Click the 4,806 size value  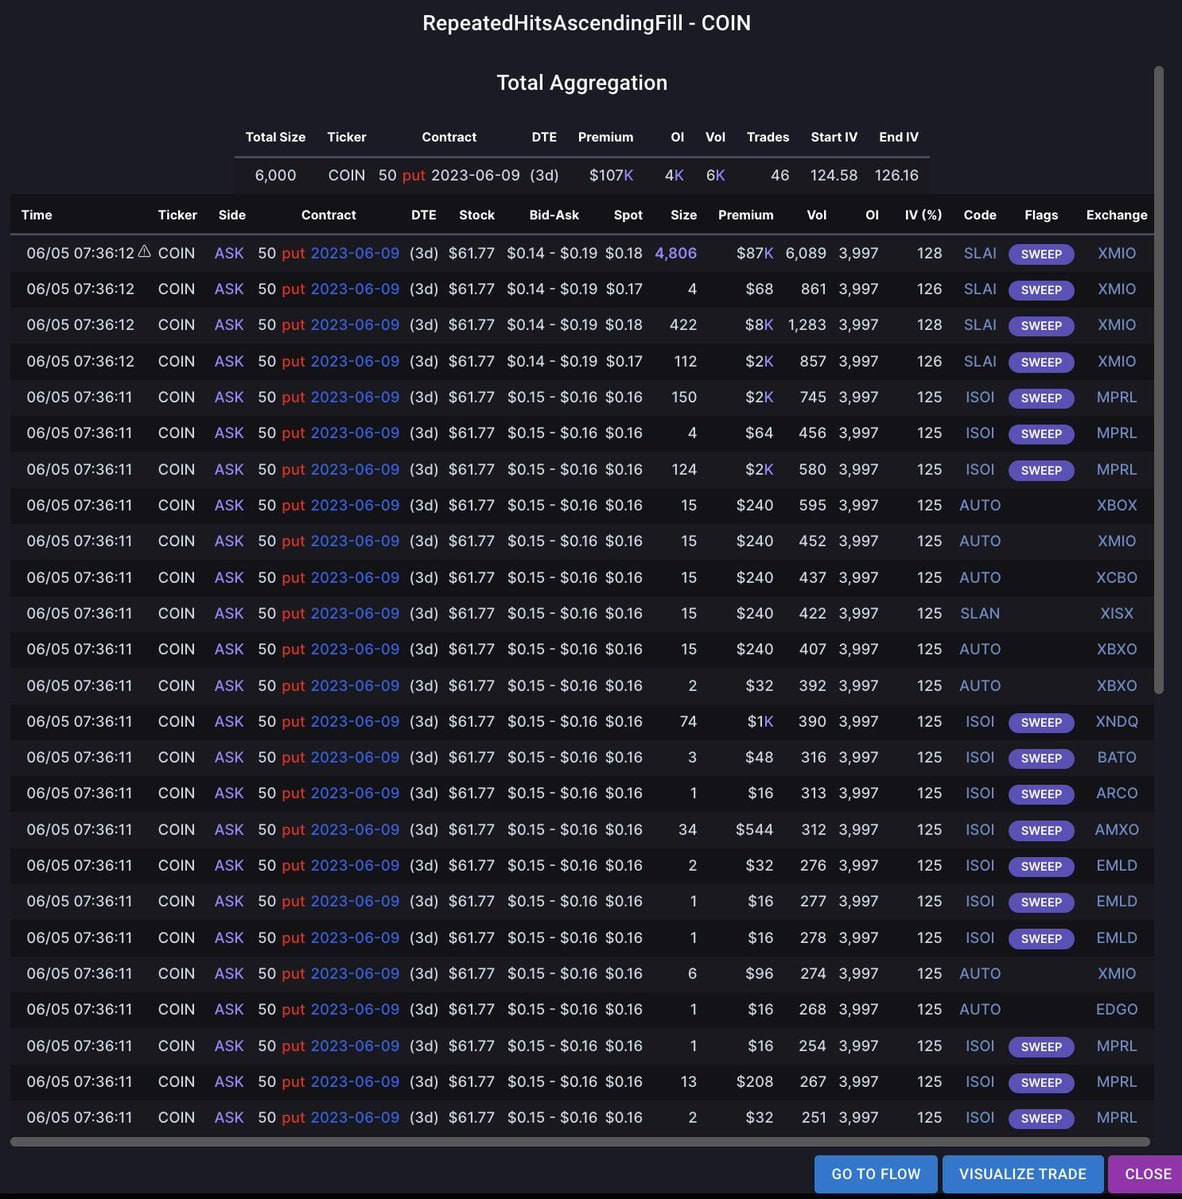[675, 253]
